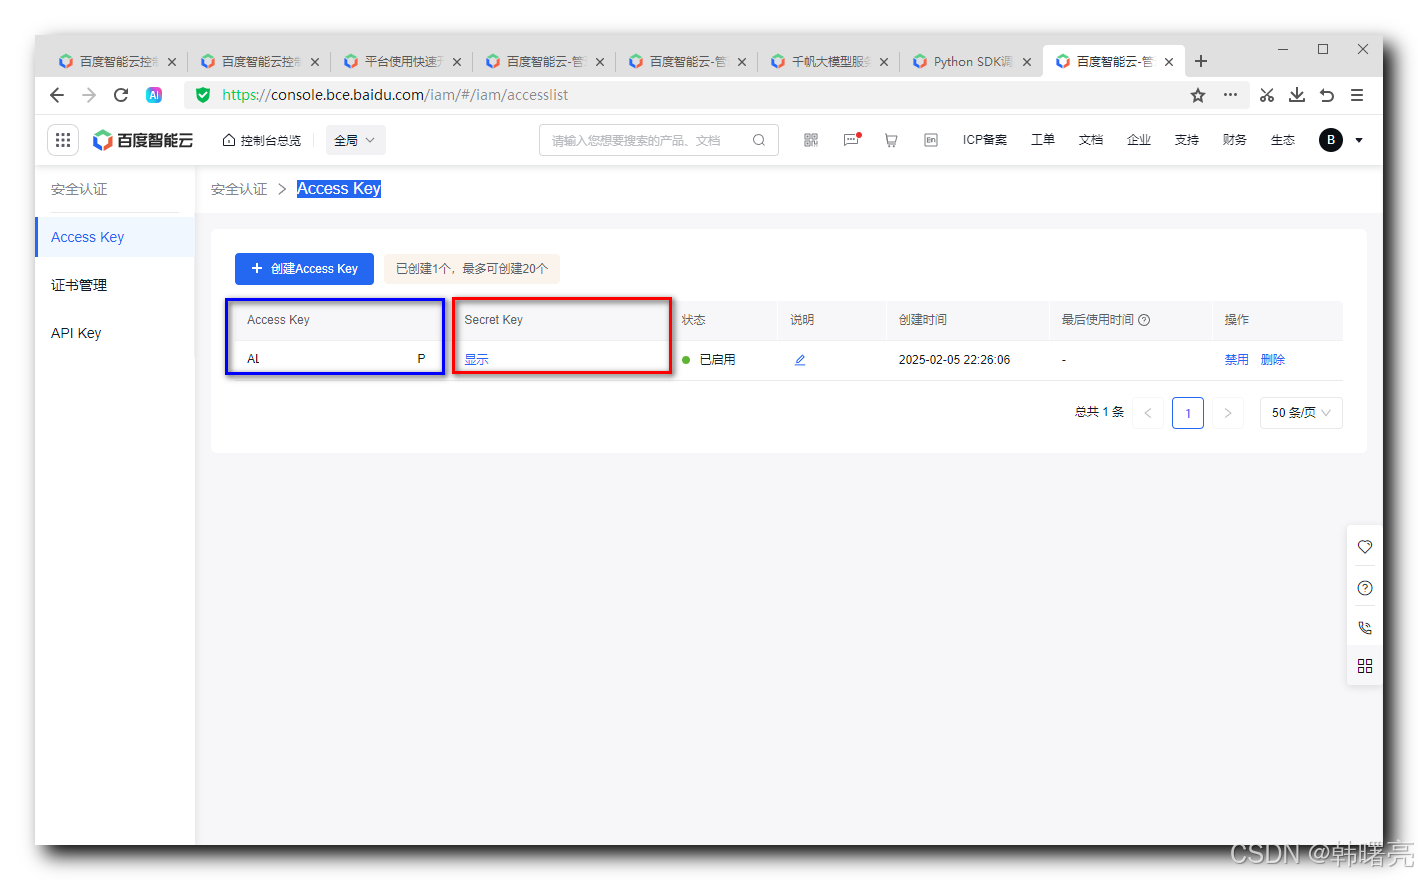Go to 控制台总览
This screenshot has height=880, width=1418.
(x=262, y=140)
